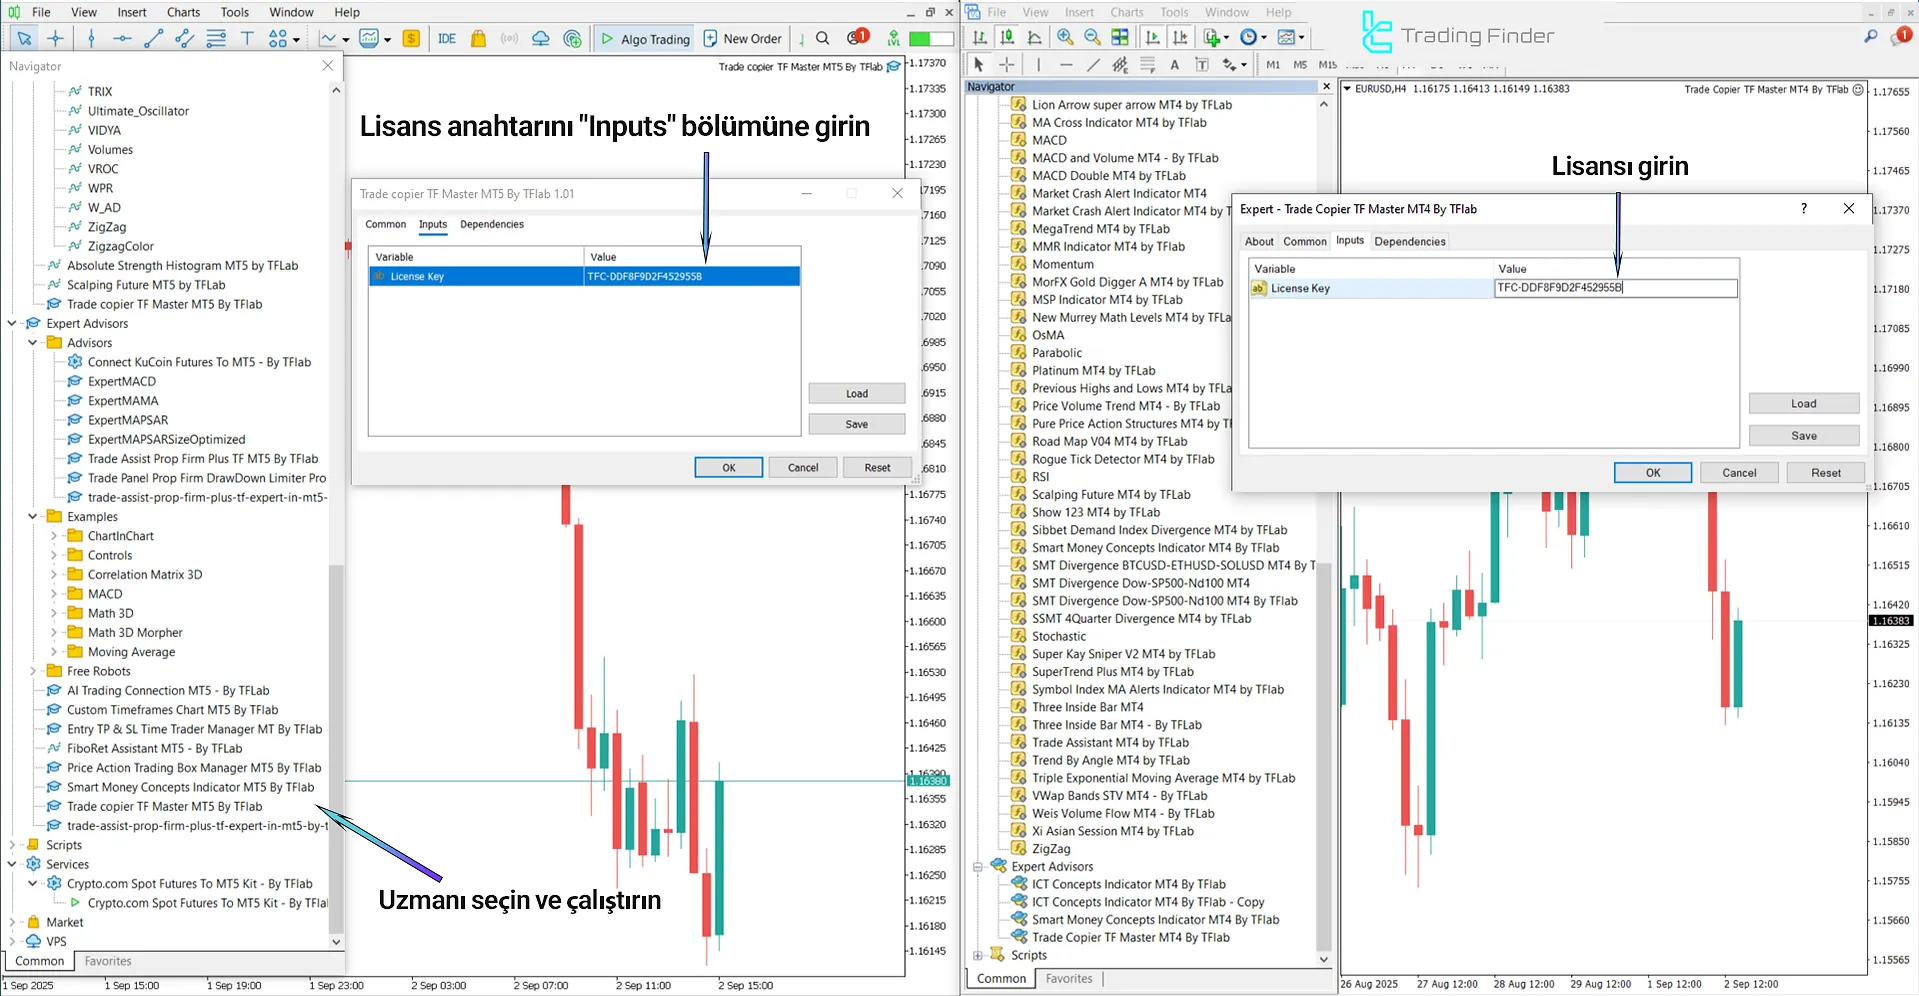The height and width of the screenshot is (996, 1919).
Task: Open the Market via the shopping bag icon
Action: (478, 38)
